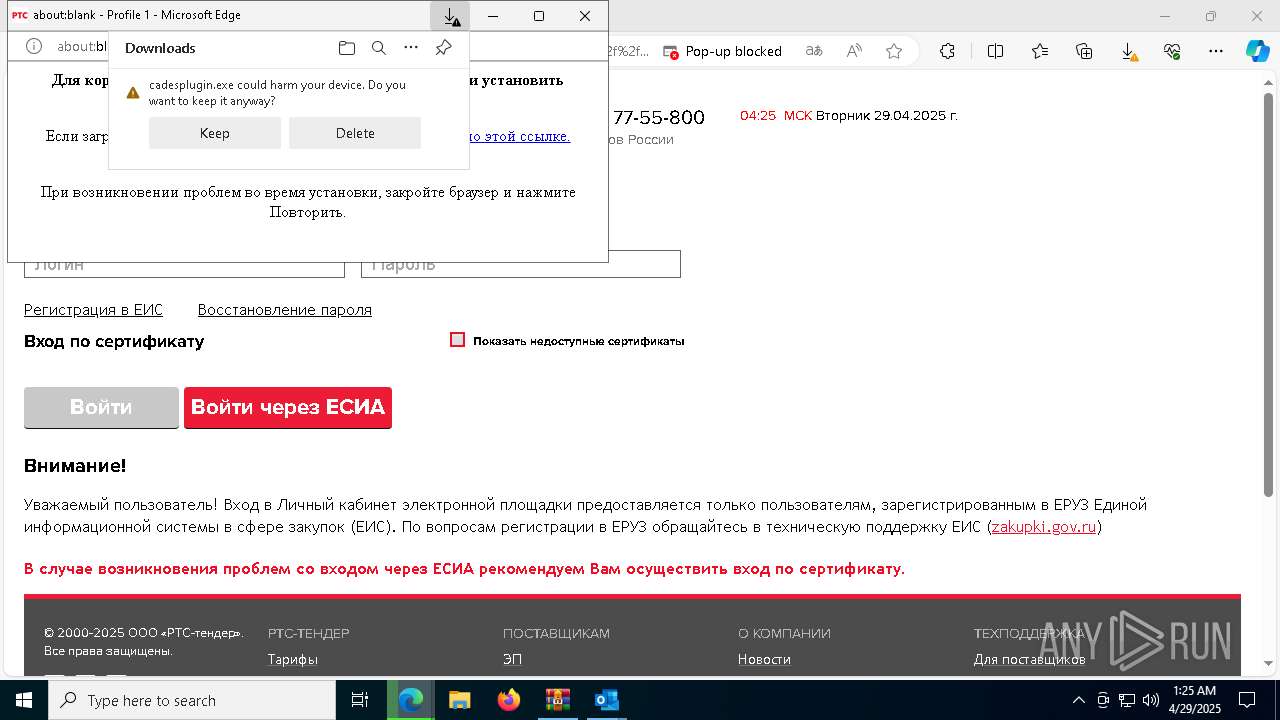Open more options in the Downloads panel
Image resolution: width=1280 pixels, height=720 pixels.
click(x=411, y=48)
